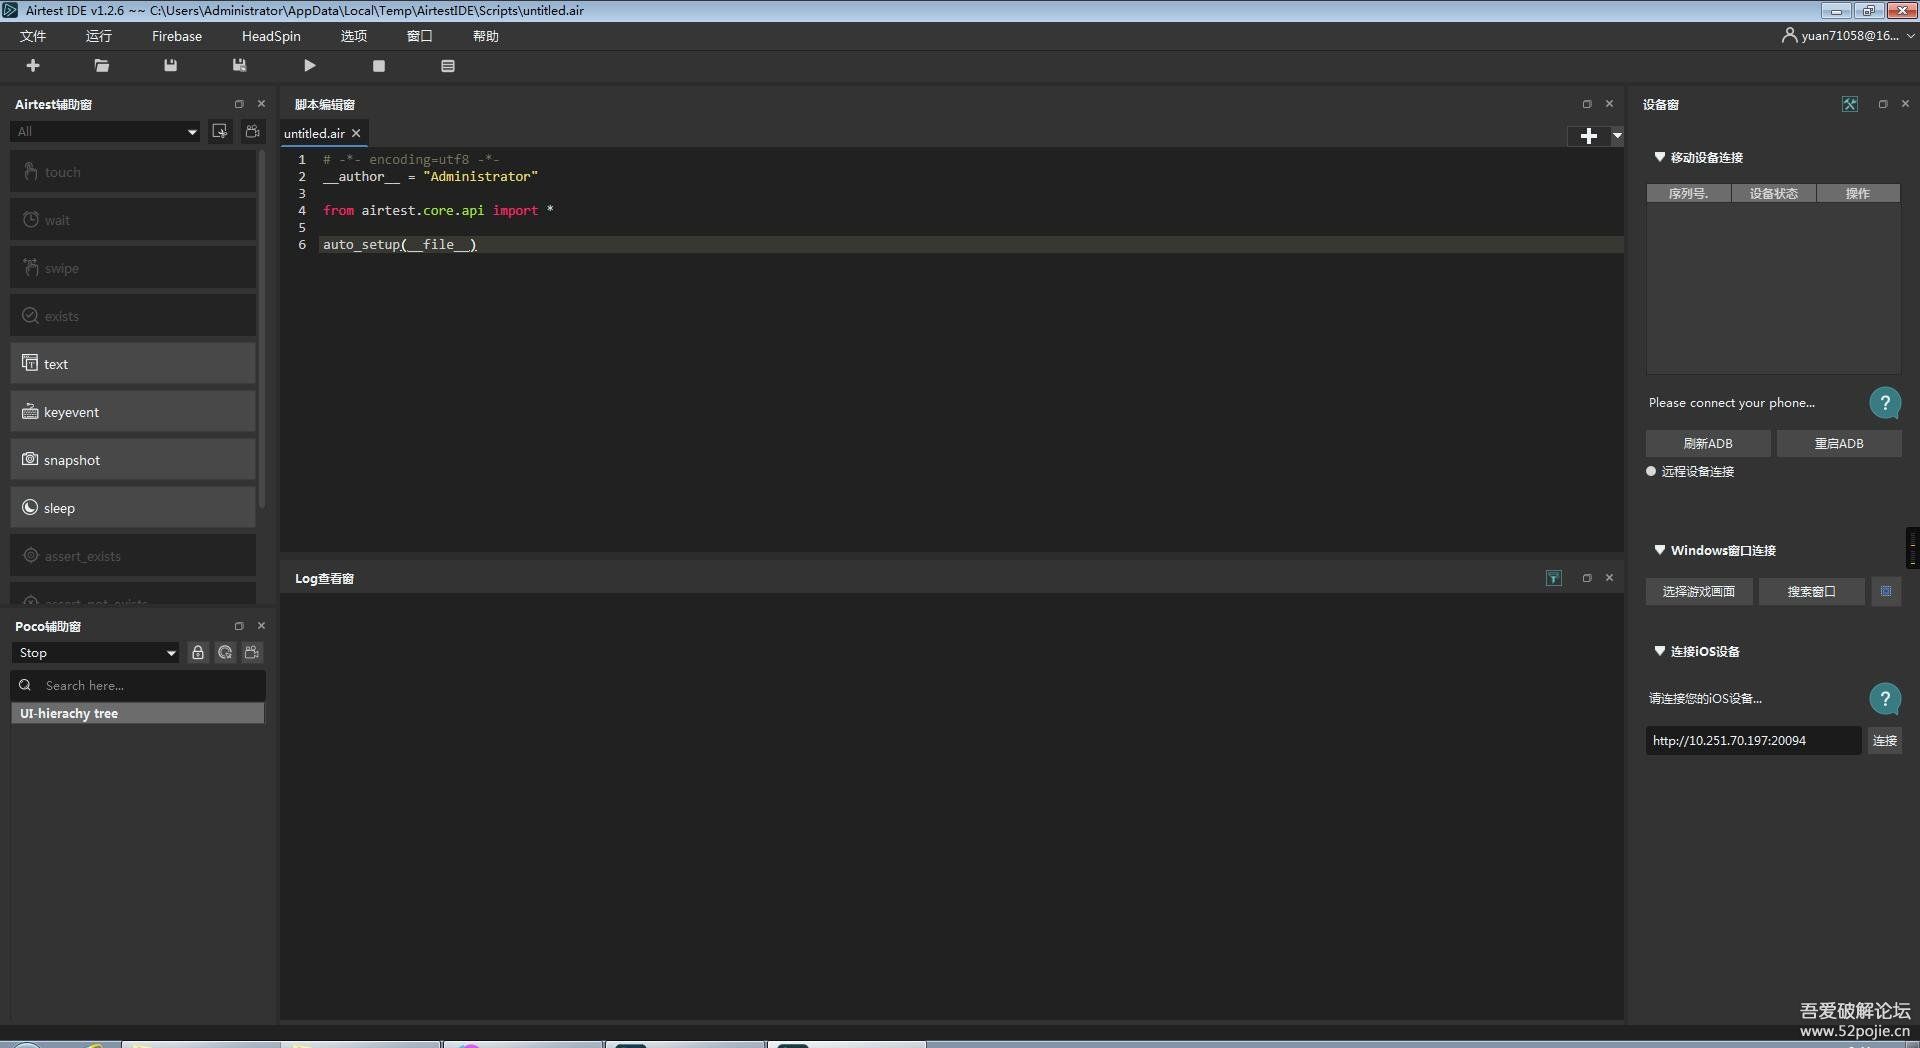
Task: Toggle the checkbox beside the search window button
Action: [x=1885, y=591]
